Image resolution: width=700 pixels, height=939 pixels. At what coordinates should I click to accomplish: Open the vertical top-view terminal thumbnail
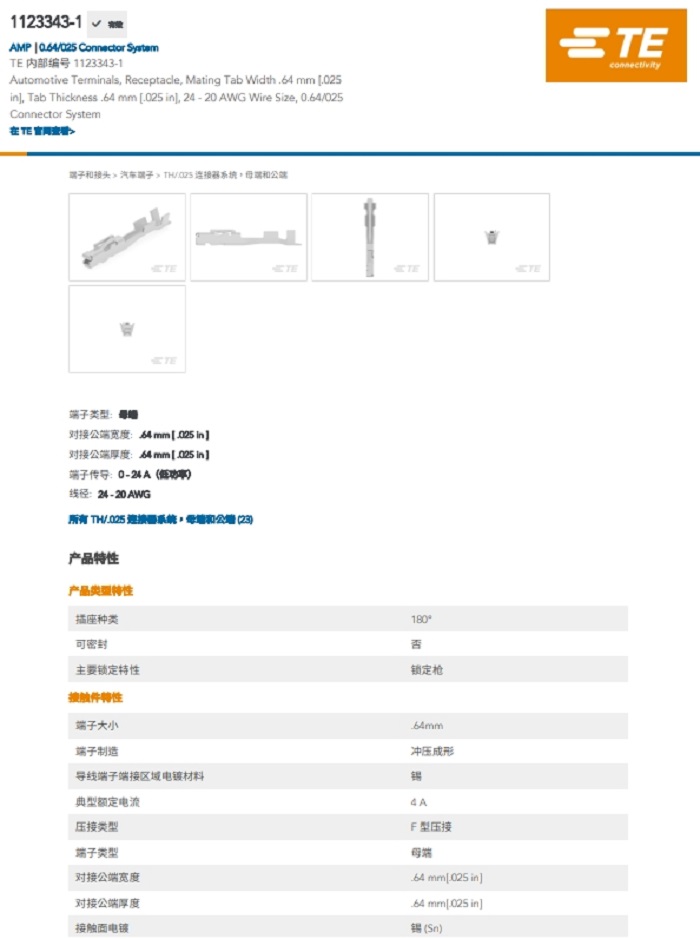(x=370, y=237)
